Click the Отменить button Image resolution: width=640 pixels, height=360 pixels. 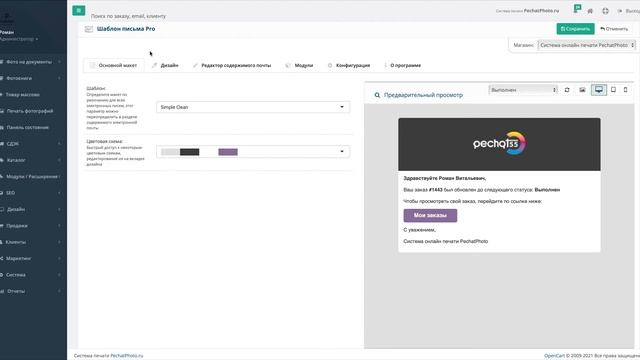coord(614,29)
